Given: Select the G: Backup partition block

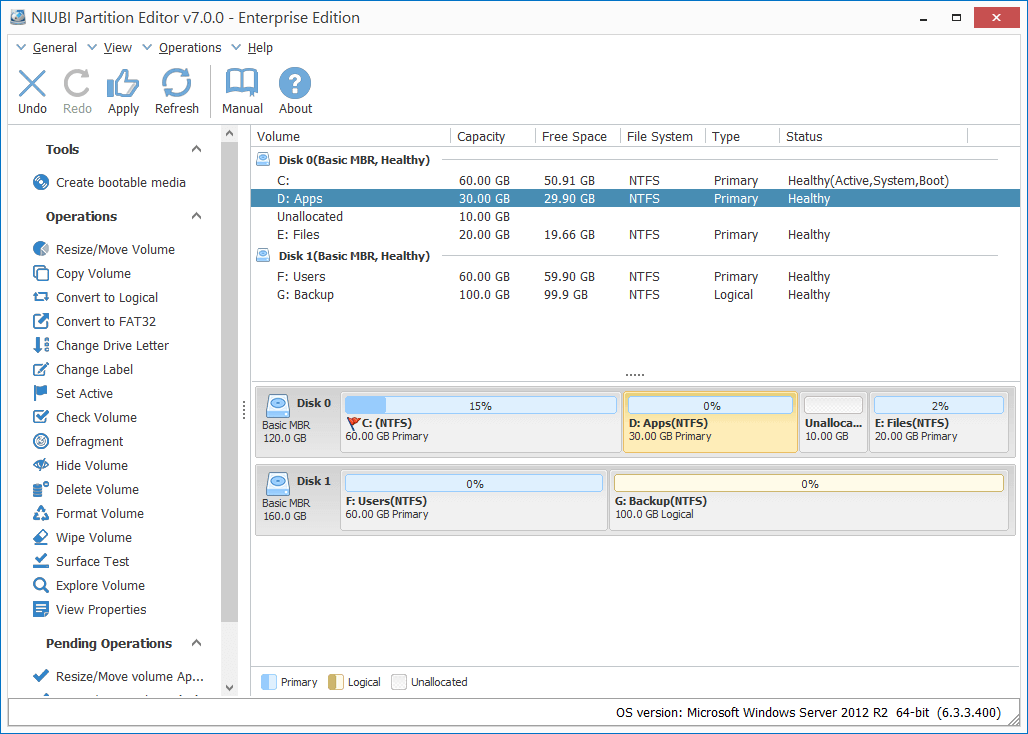Looking at the screenshot, I should (x=808, y=507).
